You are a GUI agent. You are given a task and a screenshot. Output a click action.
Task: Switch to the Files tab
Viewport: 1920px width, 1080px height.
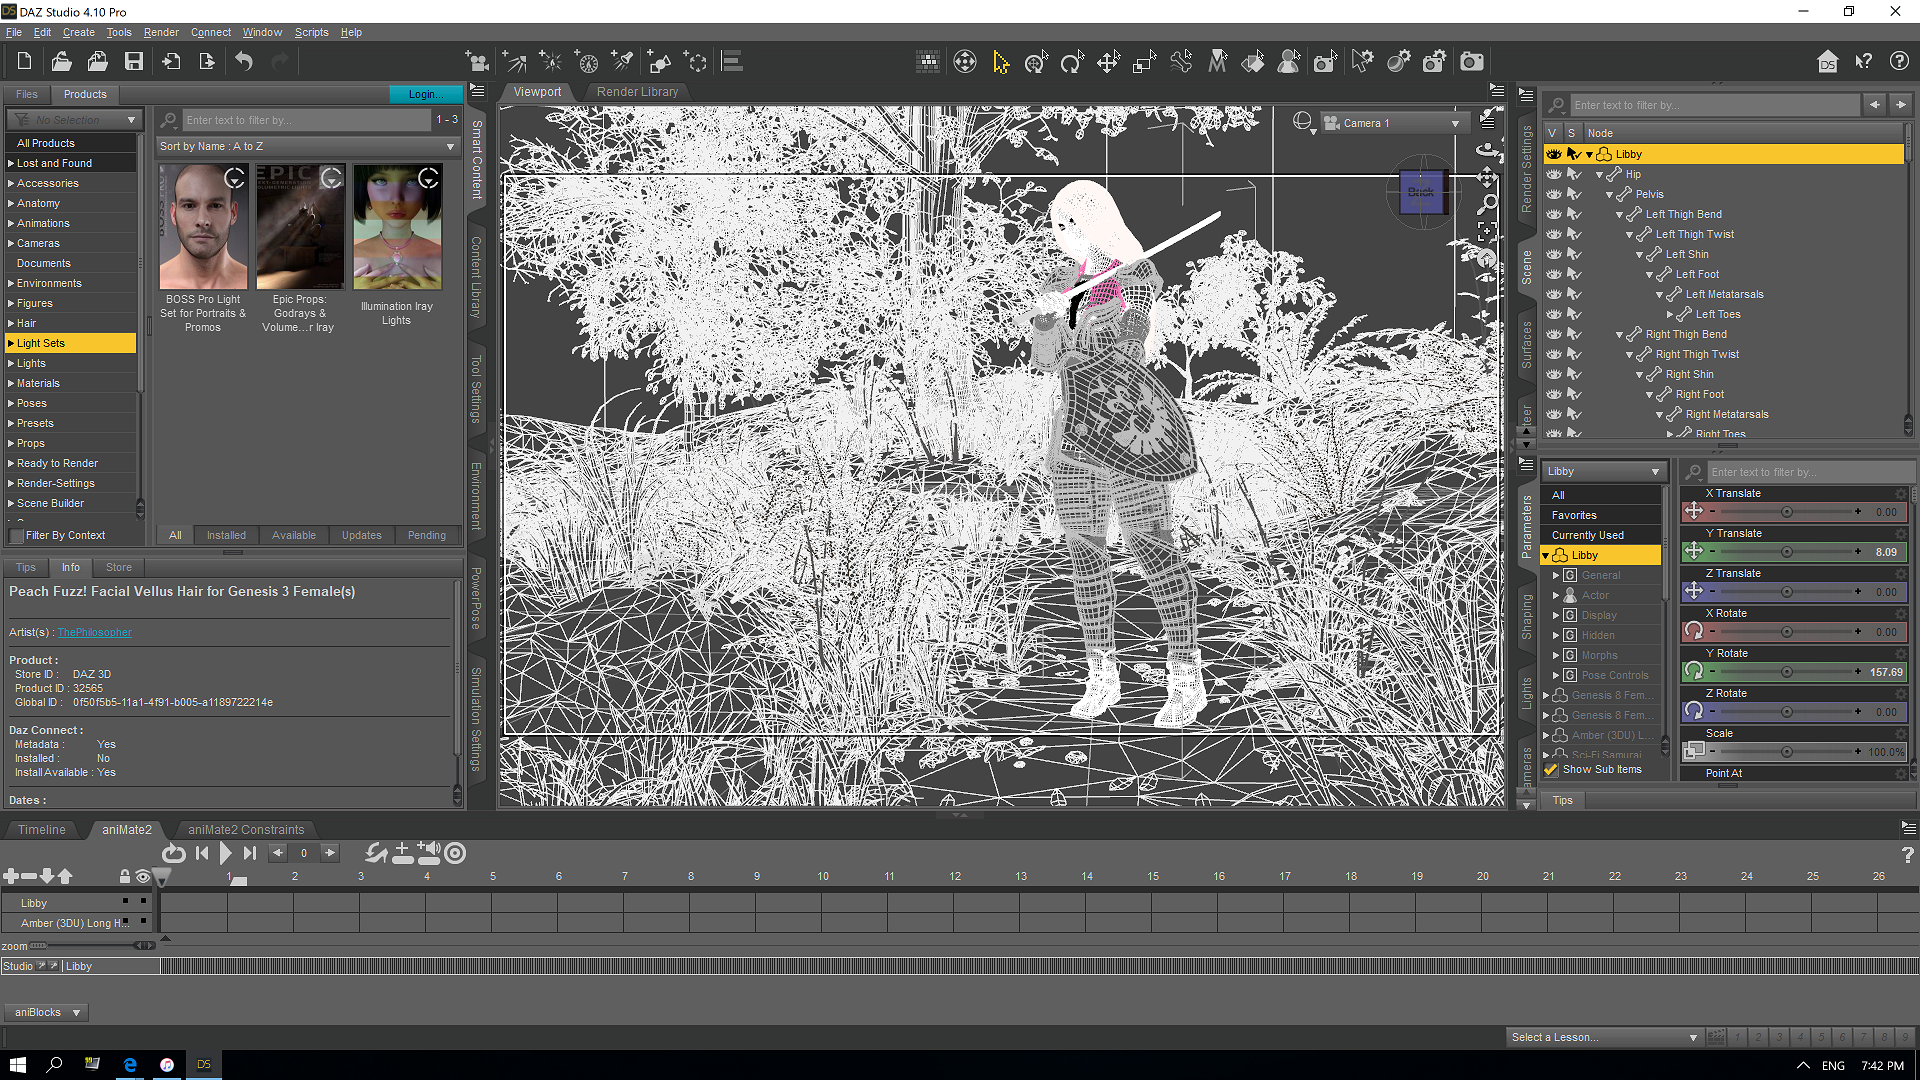[x=27, y=94]
